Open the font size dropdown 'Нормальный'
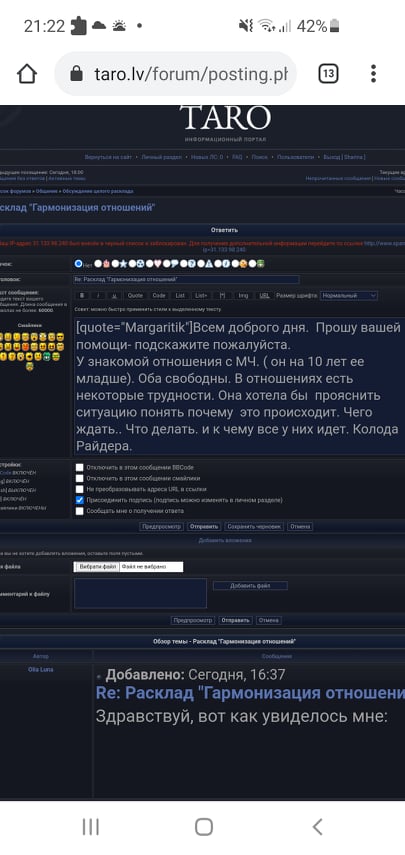The width and height of the screenshot is (405, 855). pos(349,296)
